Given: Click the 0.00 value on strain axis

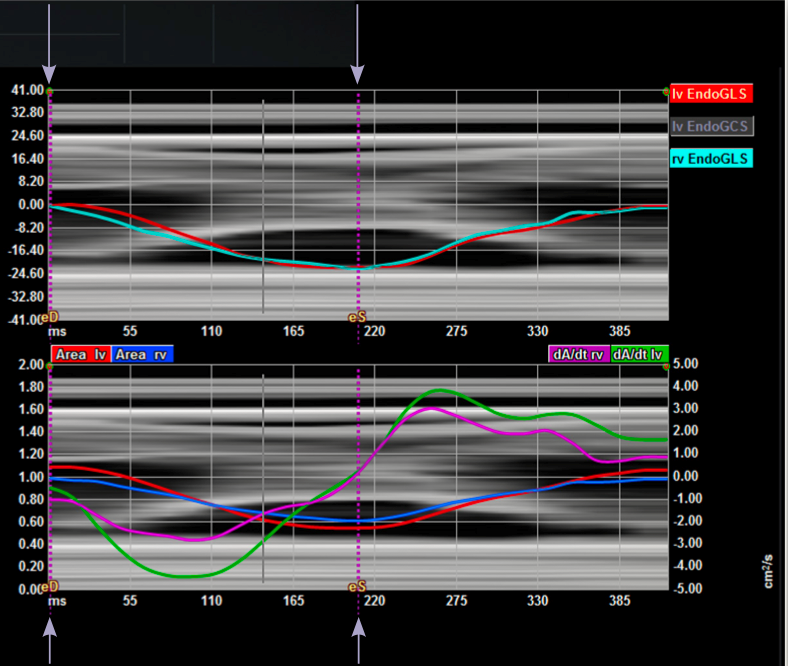Looking at the screenshot, I should (31, 205).
